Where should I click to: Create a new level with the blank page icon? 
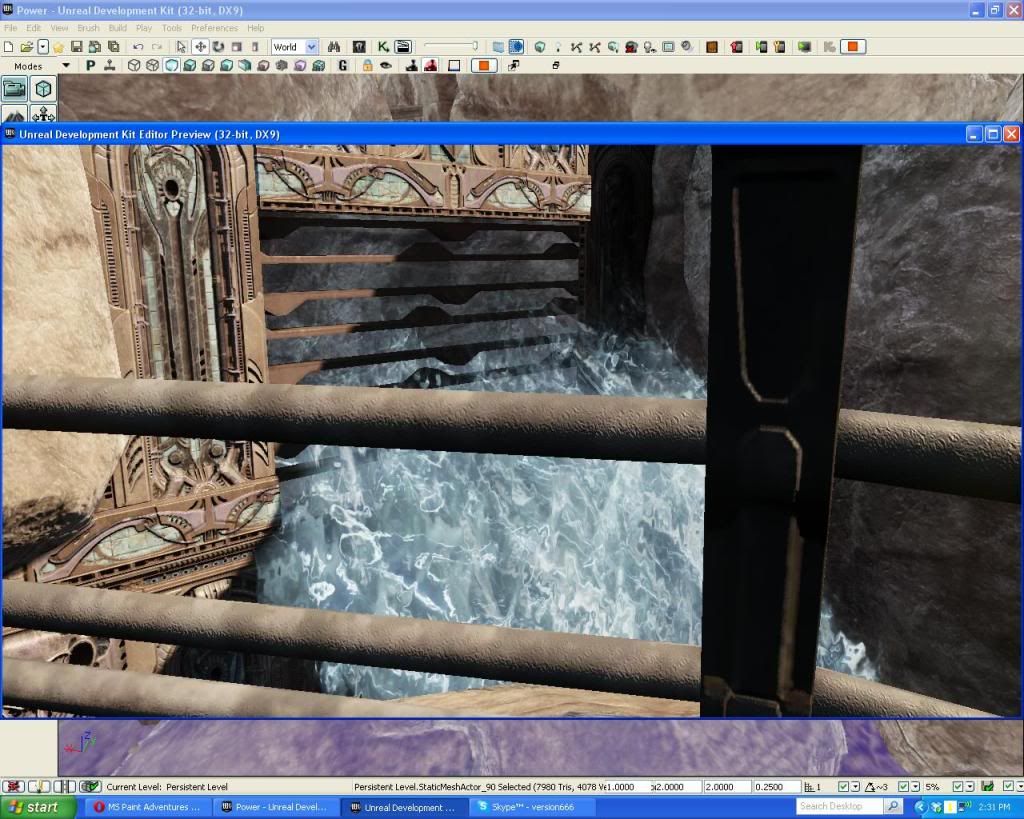8,47
